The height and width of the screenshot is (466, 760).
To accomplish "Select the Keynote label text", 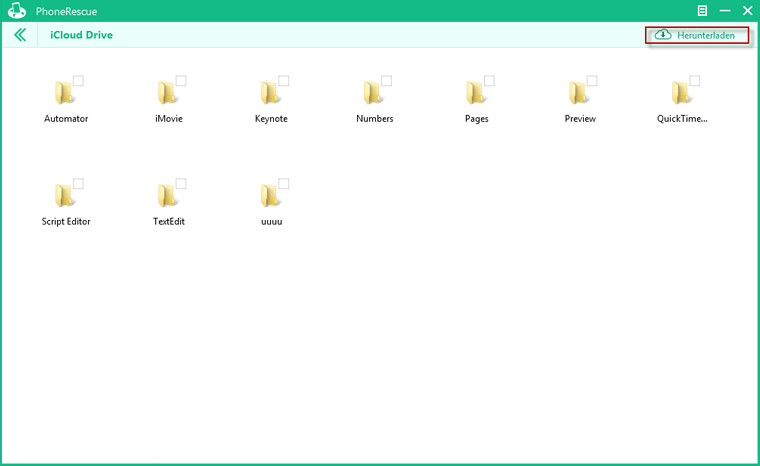I will [271, 119].
